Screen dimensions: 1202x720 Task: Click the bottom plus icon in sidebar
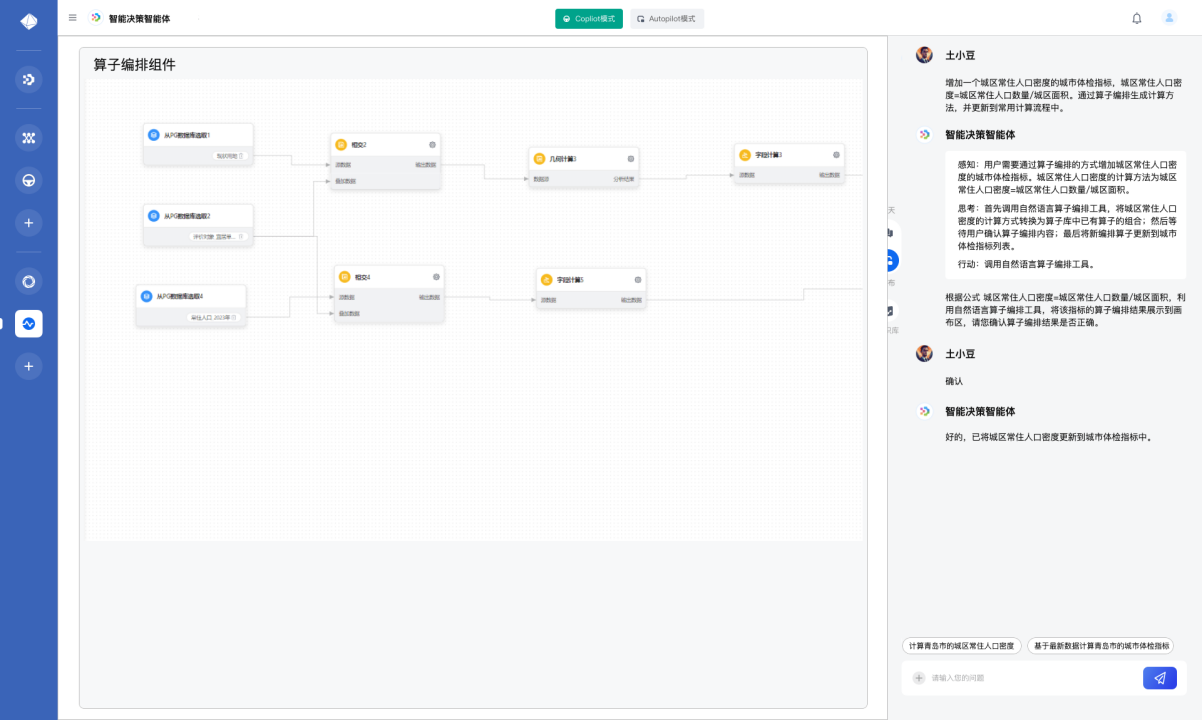[29, 366]
